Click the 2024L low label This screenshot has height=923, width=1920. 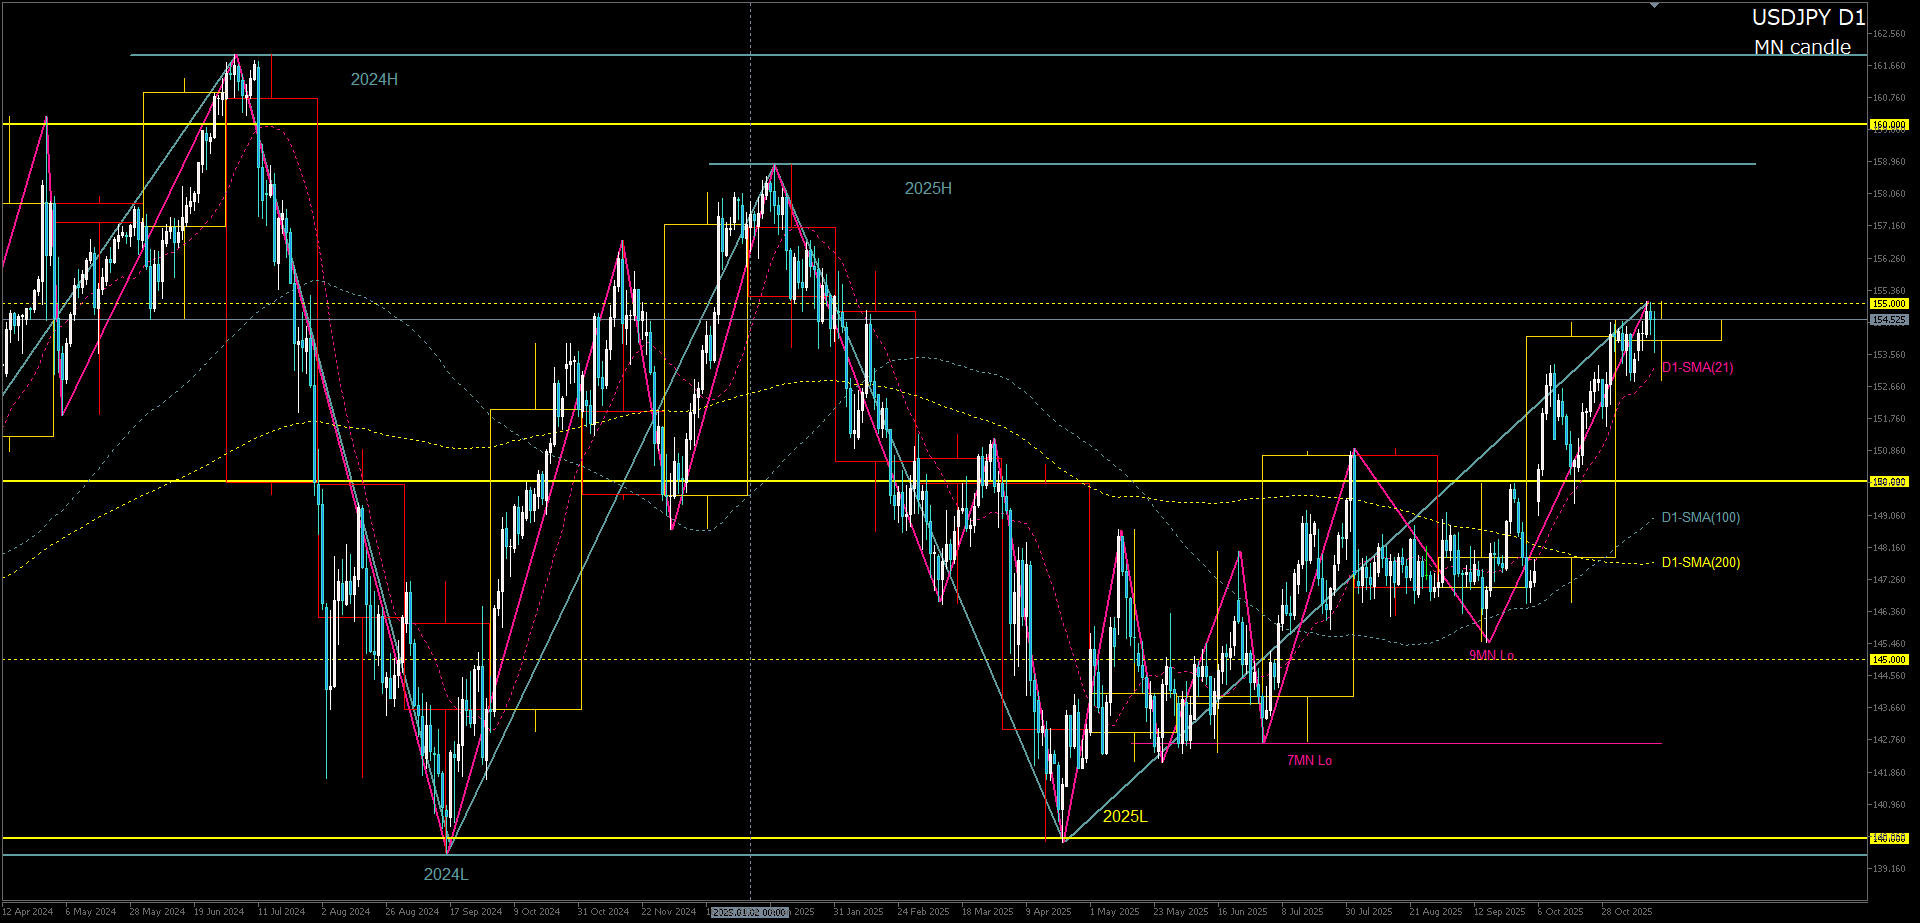tap(446, 875)
